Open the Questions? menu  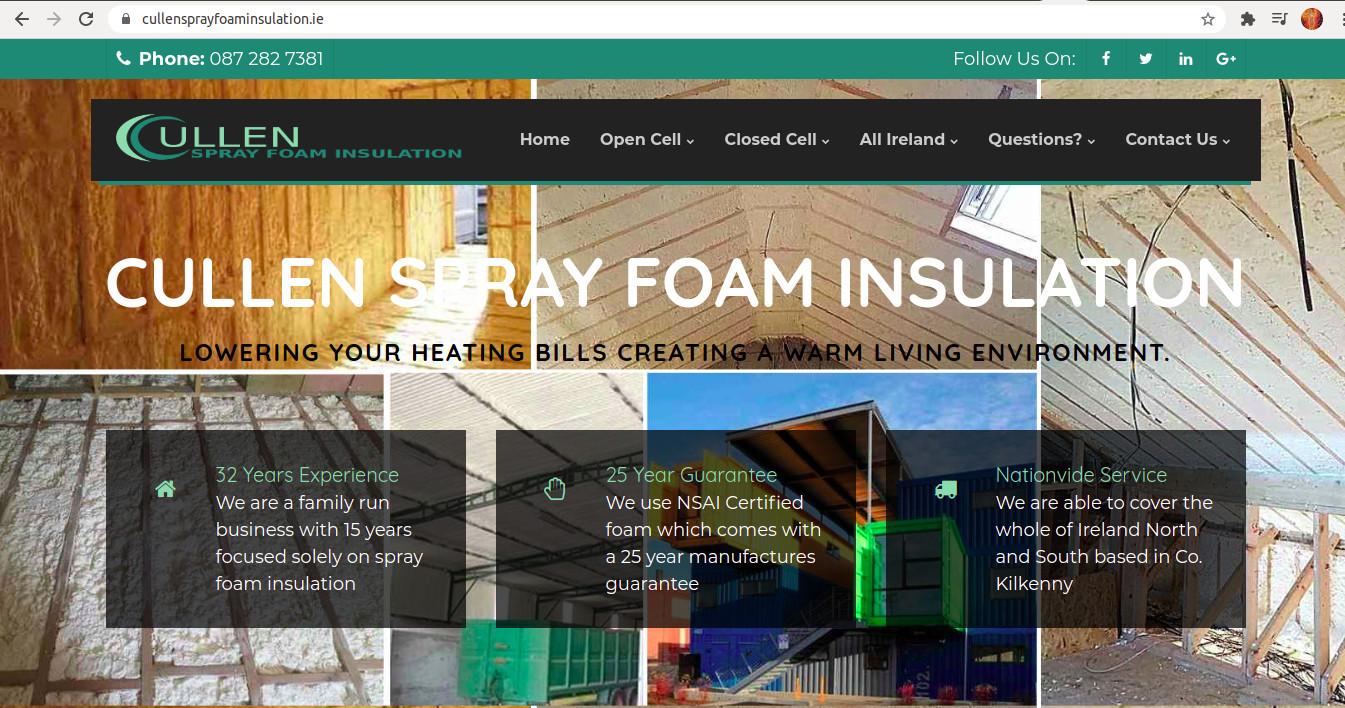point(1042,140)
